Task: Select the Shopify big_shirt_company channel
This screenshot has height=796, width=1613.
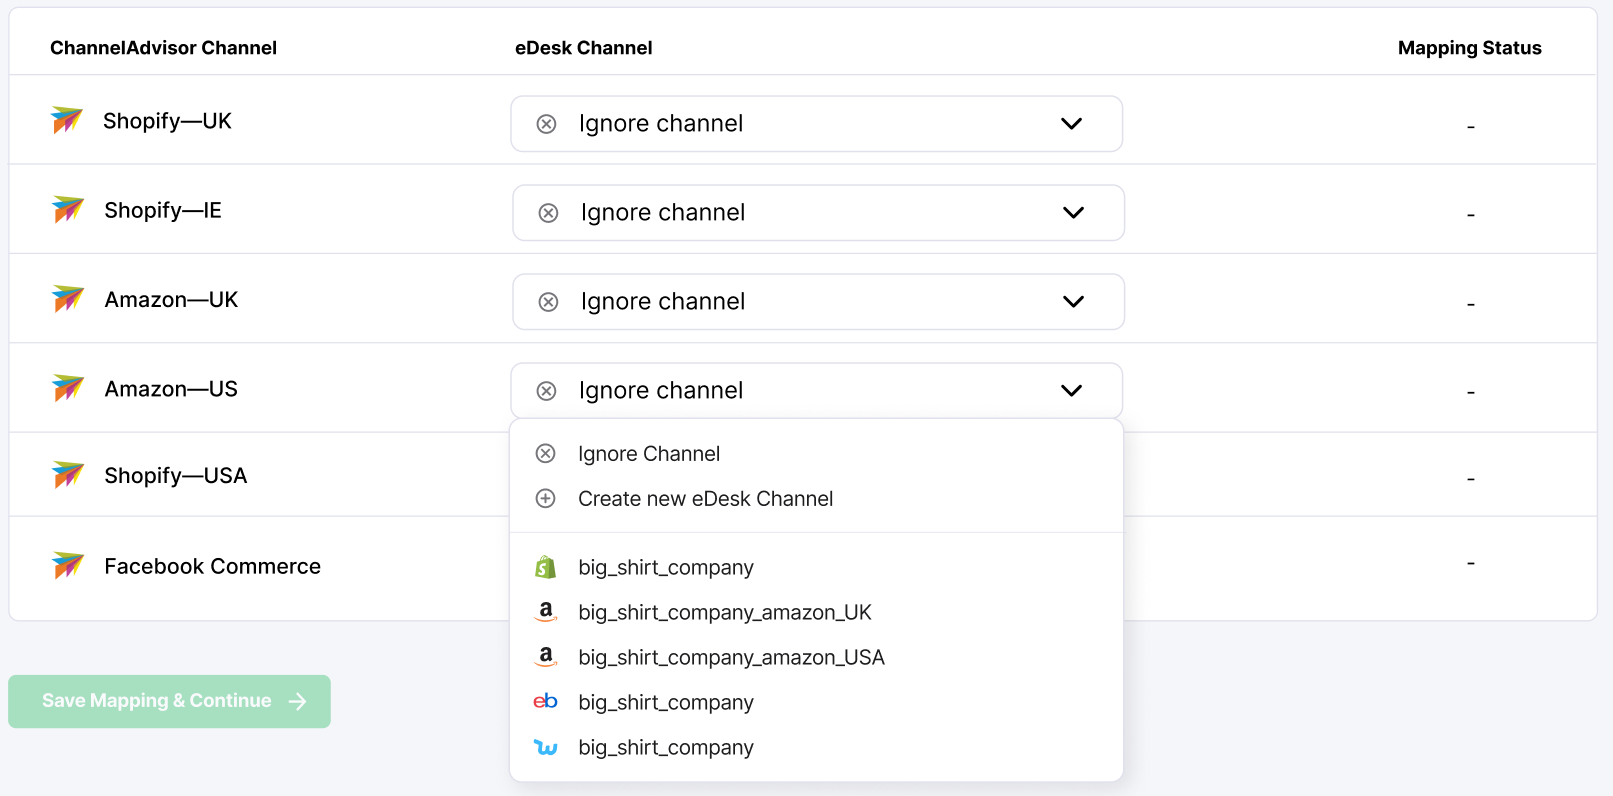Action: pyautogui.click(x=816, y=567)
